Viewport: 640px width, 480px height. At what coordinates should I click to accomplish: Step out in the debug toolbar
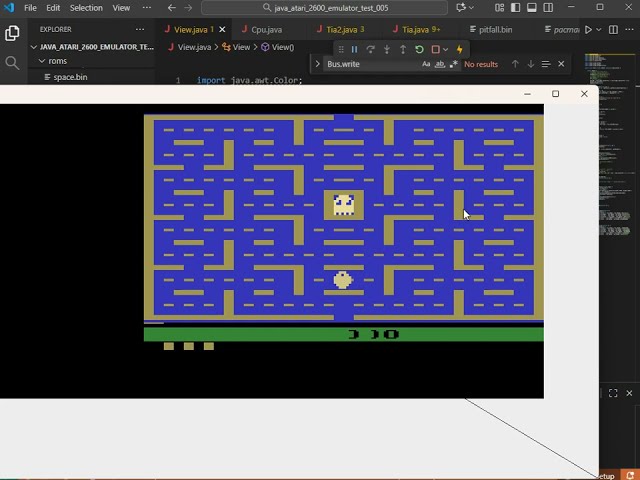403,49
